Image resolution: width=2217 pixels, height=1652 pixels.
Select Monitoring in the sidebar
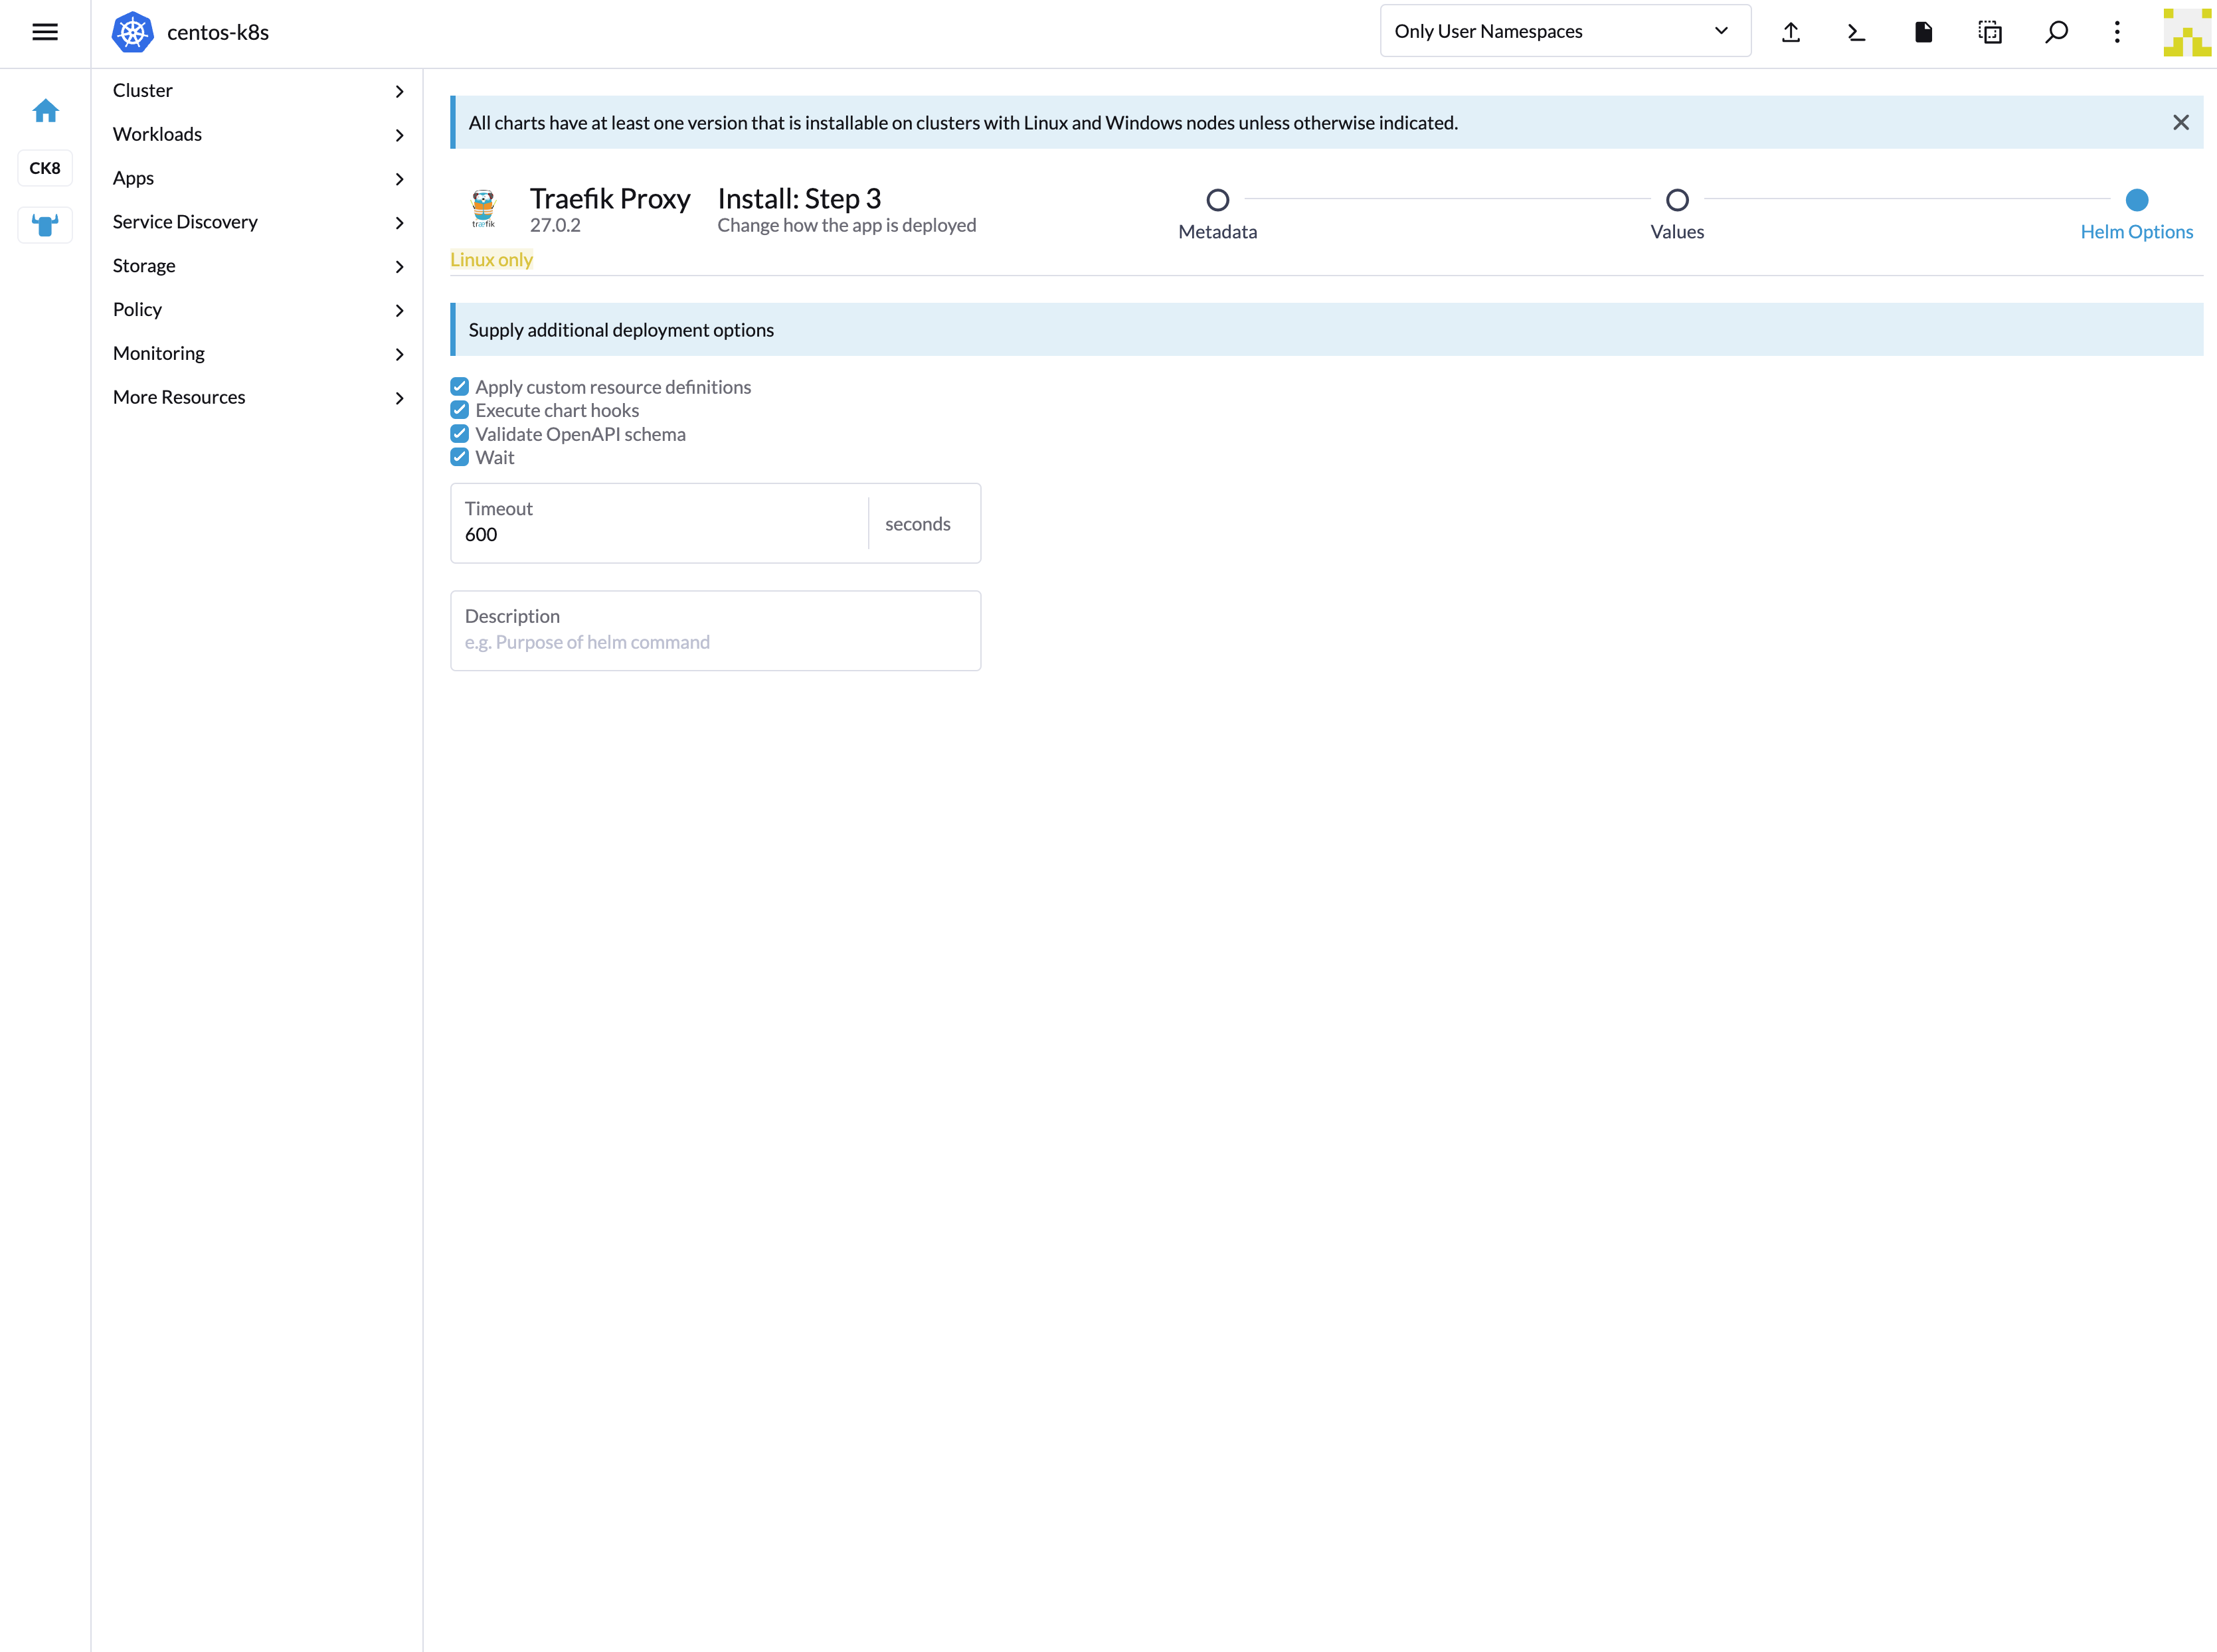(x=158, y=353)
